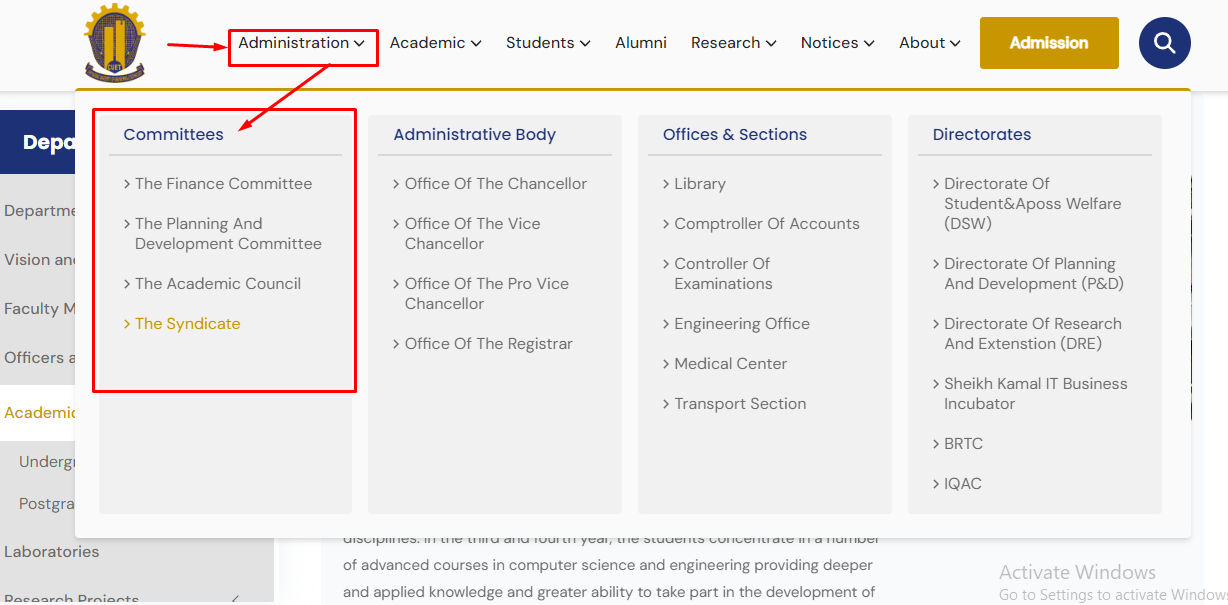Image resolution: width=1228 pixels, height=605 pixels.
Task: Expand the Administration menu
Action: [301, 43]
